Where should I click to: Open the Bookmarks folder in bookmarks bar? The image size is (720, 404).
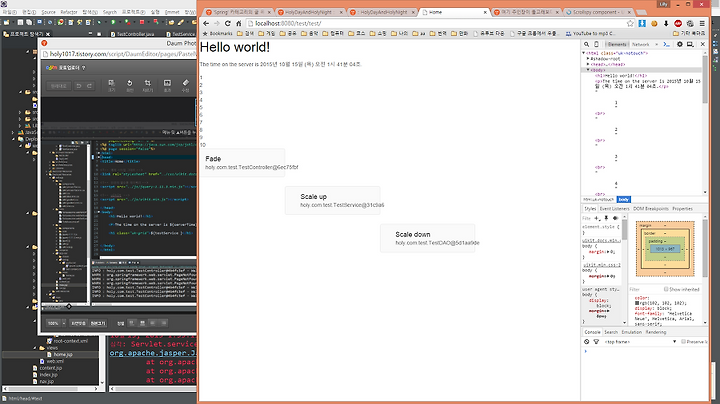click(217, 34)
